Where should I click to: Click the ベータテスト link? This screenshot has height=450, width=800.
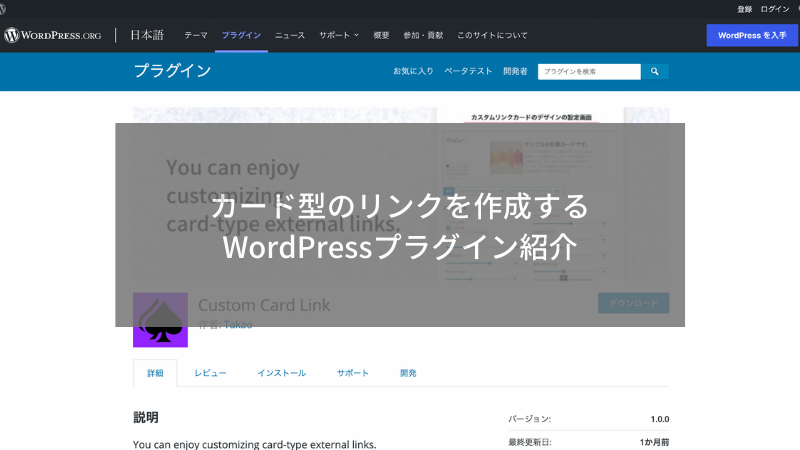tap(468, 71)
